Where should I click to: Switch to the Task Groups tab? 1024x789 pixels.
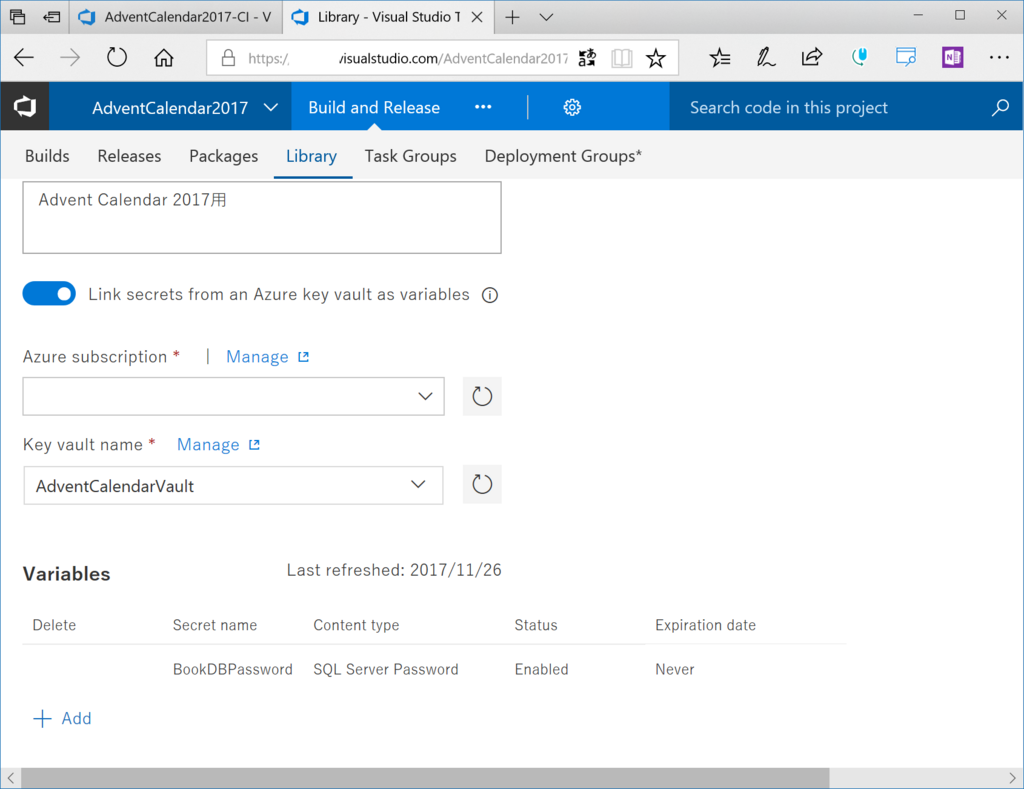pyautogui.click(x=411, y=156)
